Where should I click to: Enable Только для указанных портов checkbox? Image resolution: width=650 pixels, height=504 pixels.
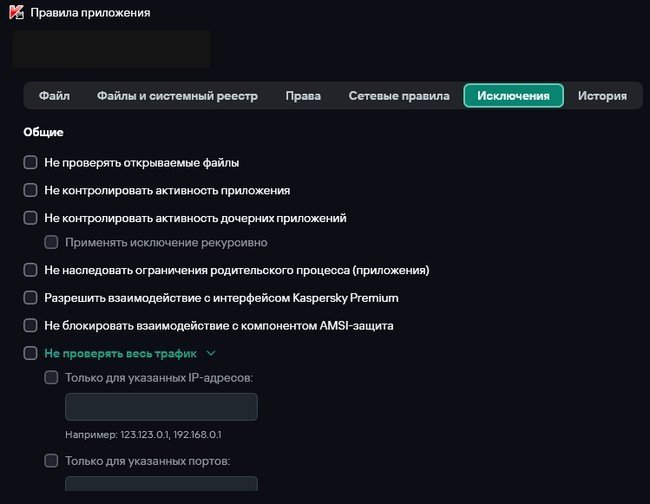click(x=52, y=461)
